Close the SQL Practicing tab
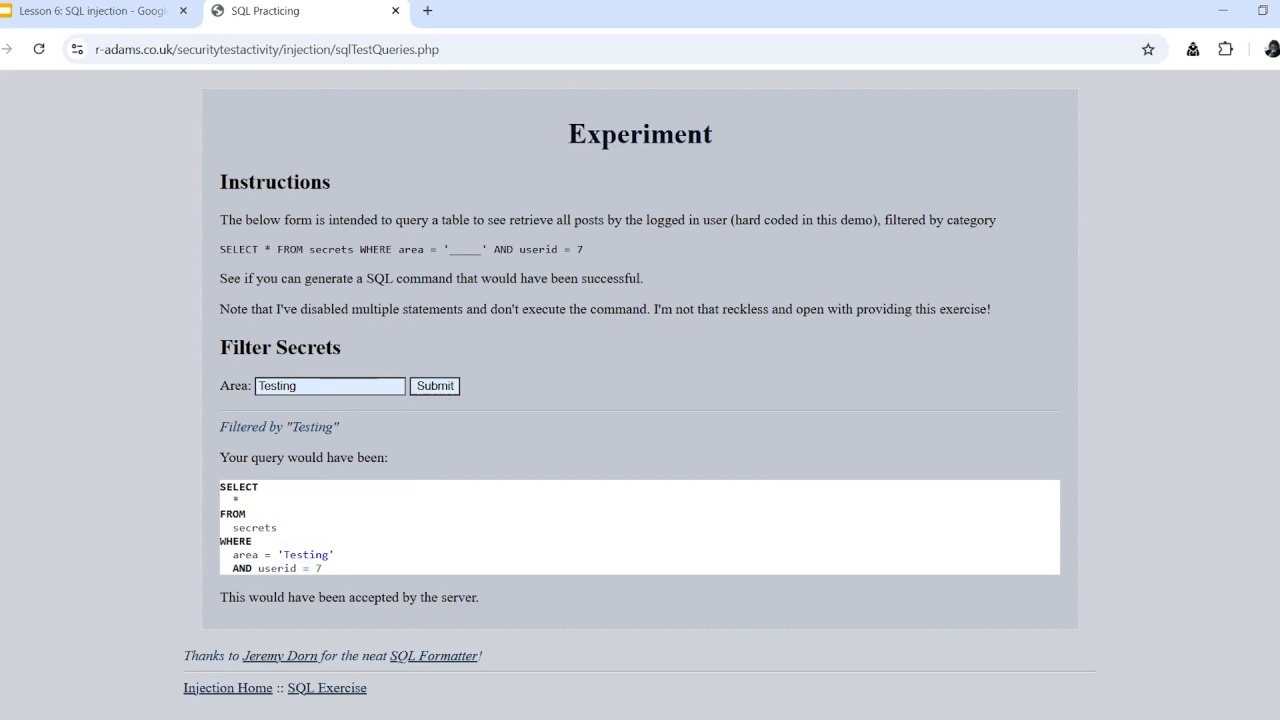The height and width of the screenshot is (720, 1280). [395, 11]
